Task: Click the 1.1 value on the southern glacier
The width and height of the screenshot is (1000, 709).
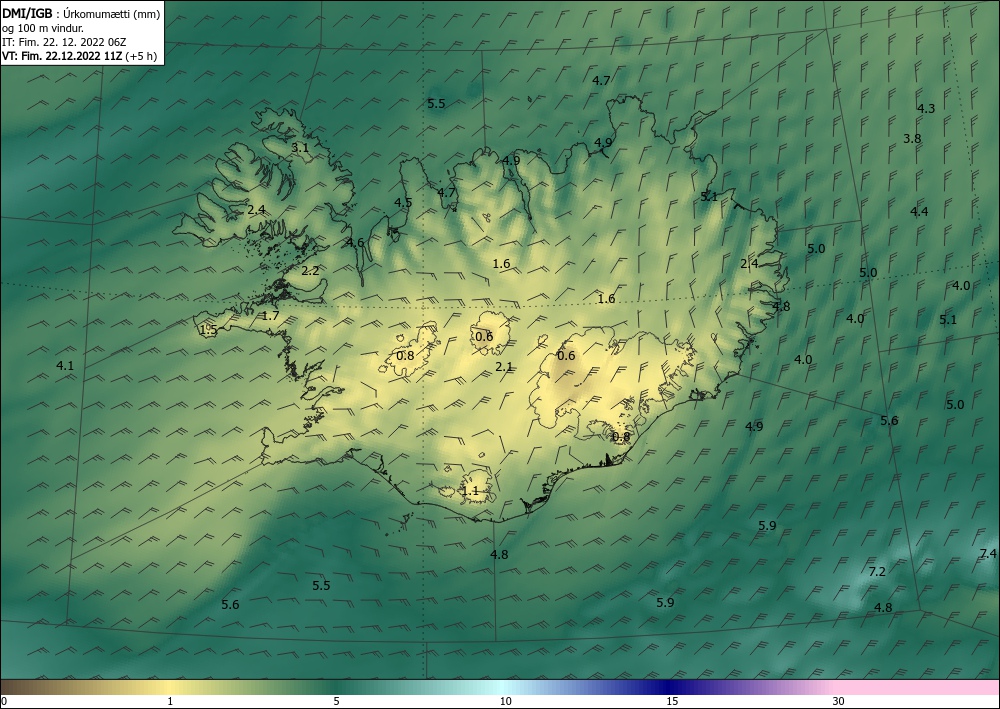Action: pos(470,491)
